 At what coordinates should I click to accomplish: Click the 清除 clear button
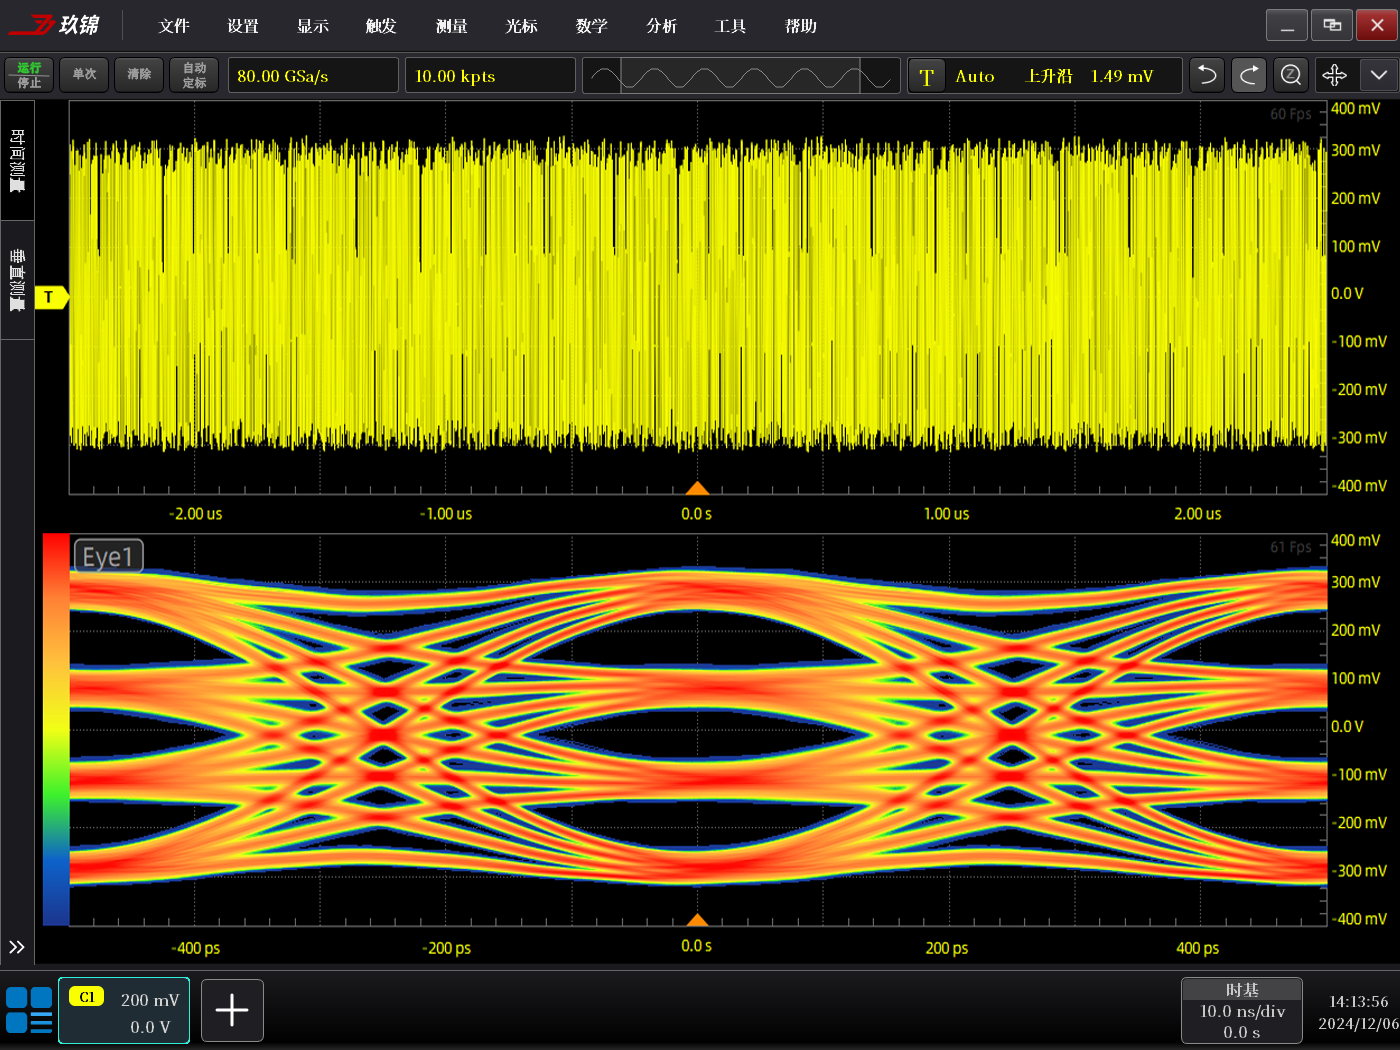pos(139,75)
